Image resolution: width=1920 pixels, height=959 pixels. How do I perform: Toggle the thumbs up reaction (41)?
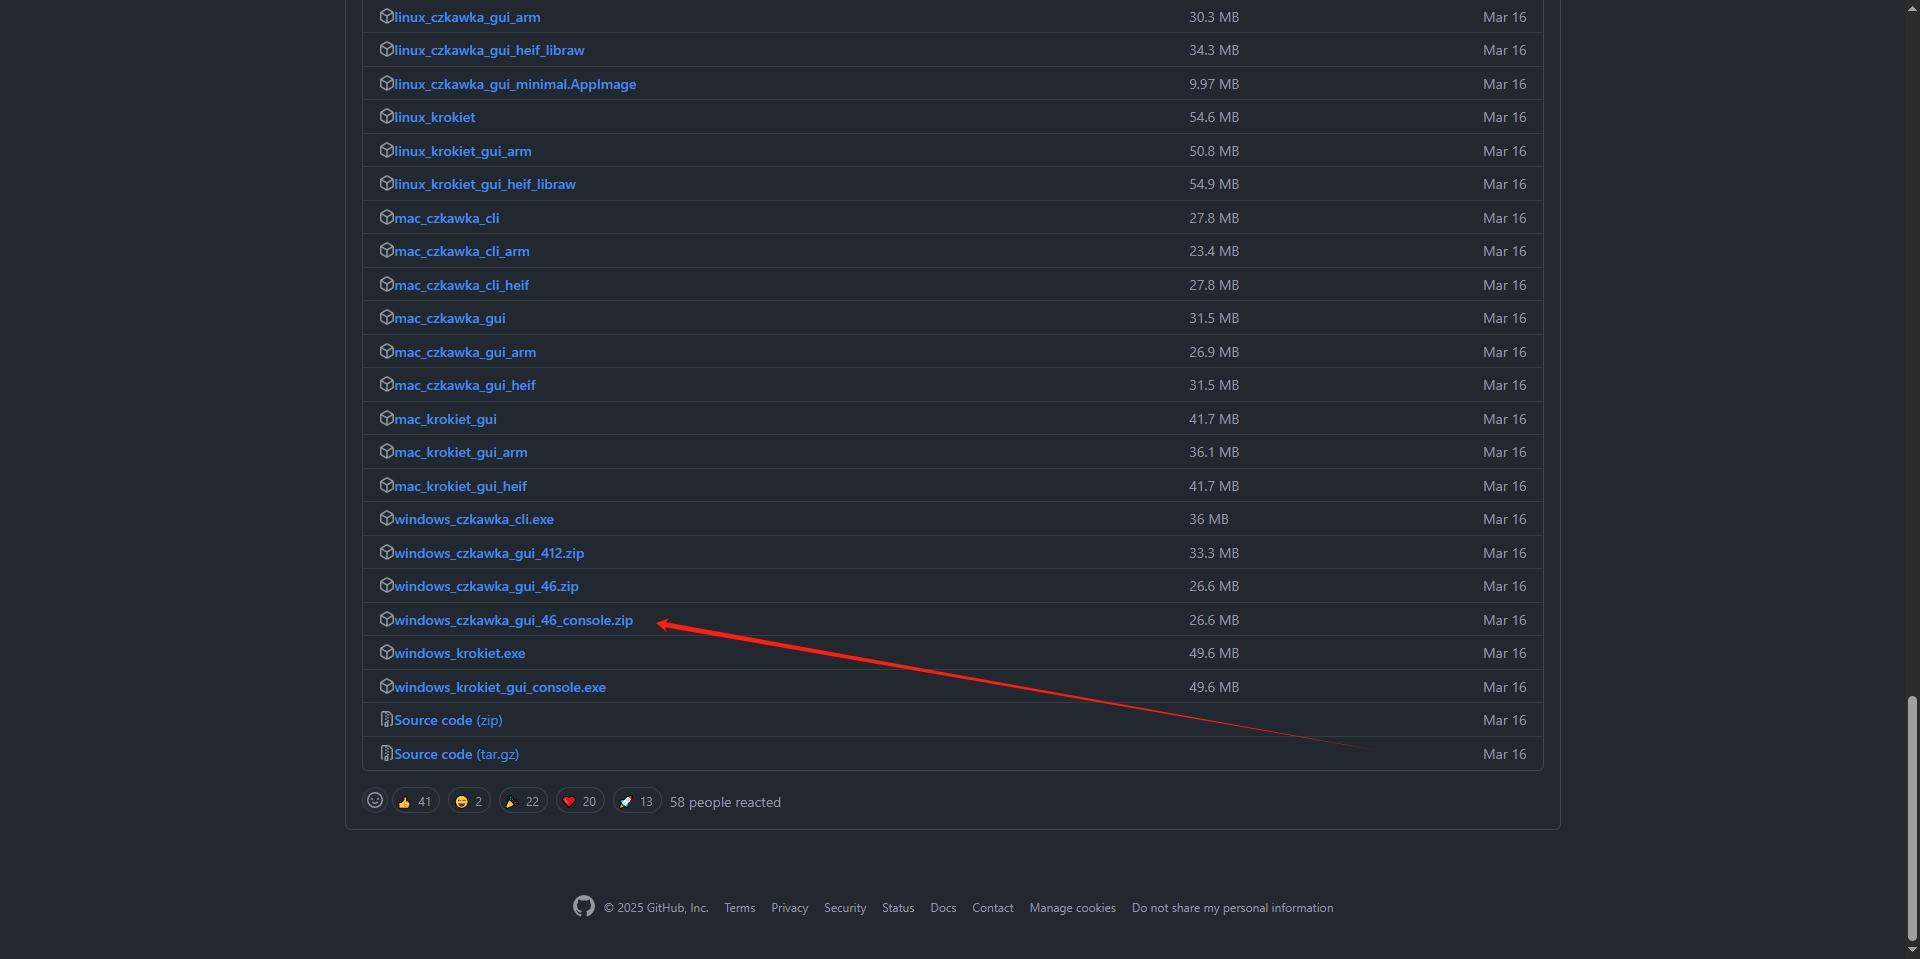(x=415, y=801)
